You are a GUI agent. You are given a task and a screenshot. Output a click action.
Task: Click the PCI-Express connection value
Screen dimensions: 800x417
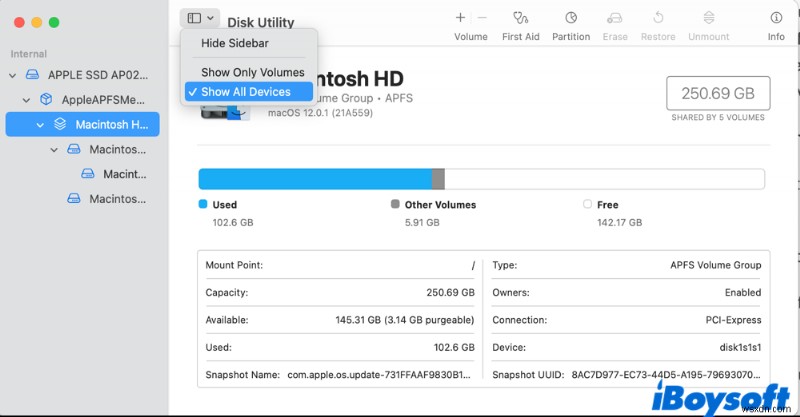pos(733,320)
